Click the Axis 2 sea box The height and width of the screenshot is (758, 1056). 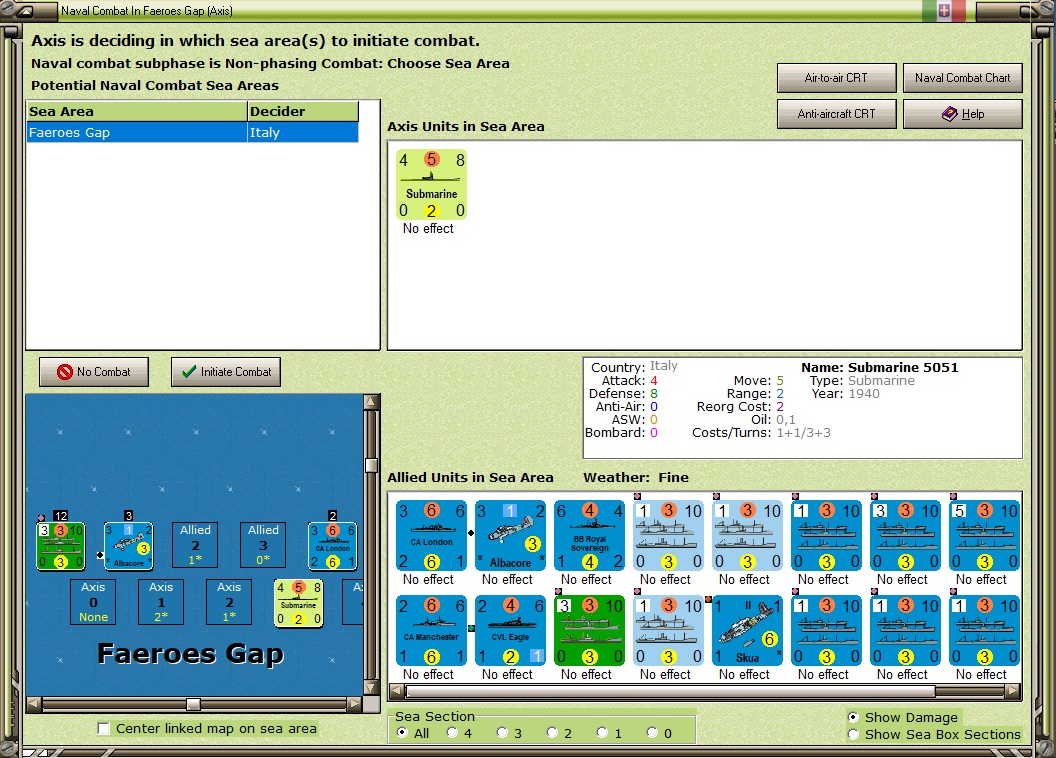coord(229,602)
